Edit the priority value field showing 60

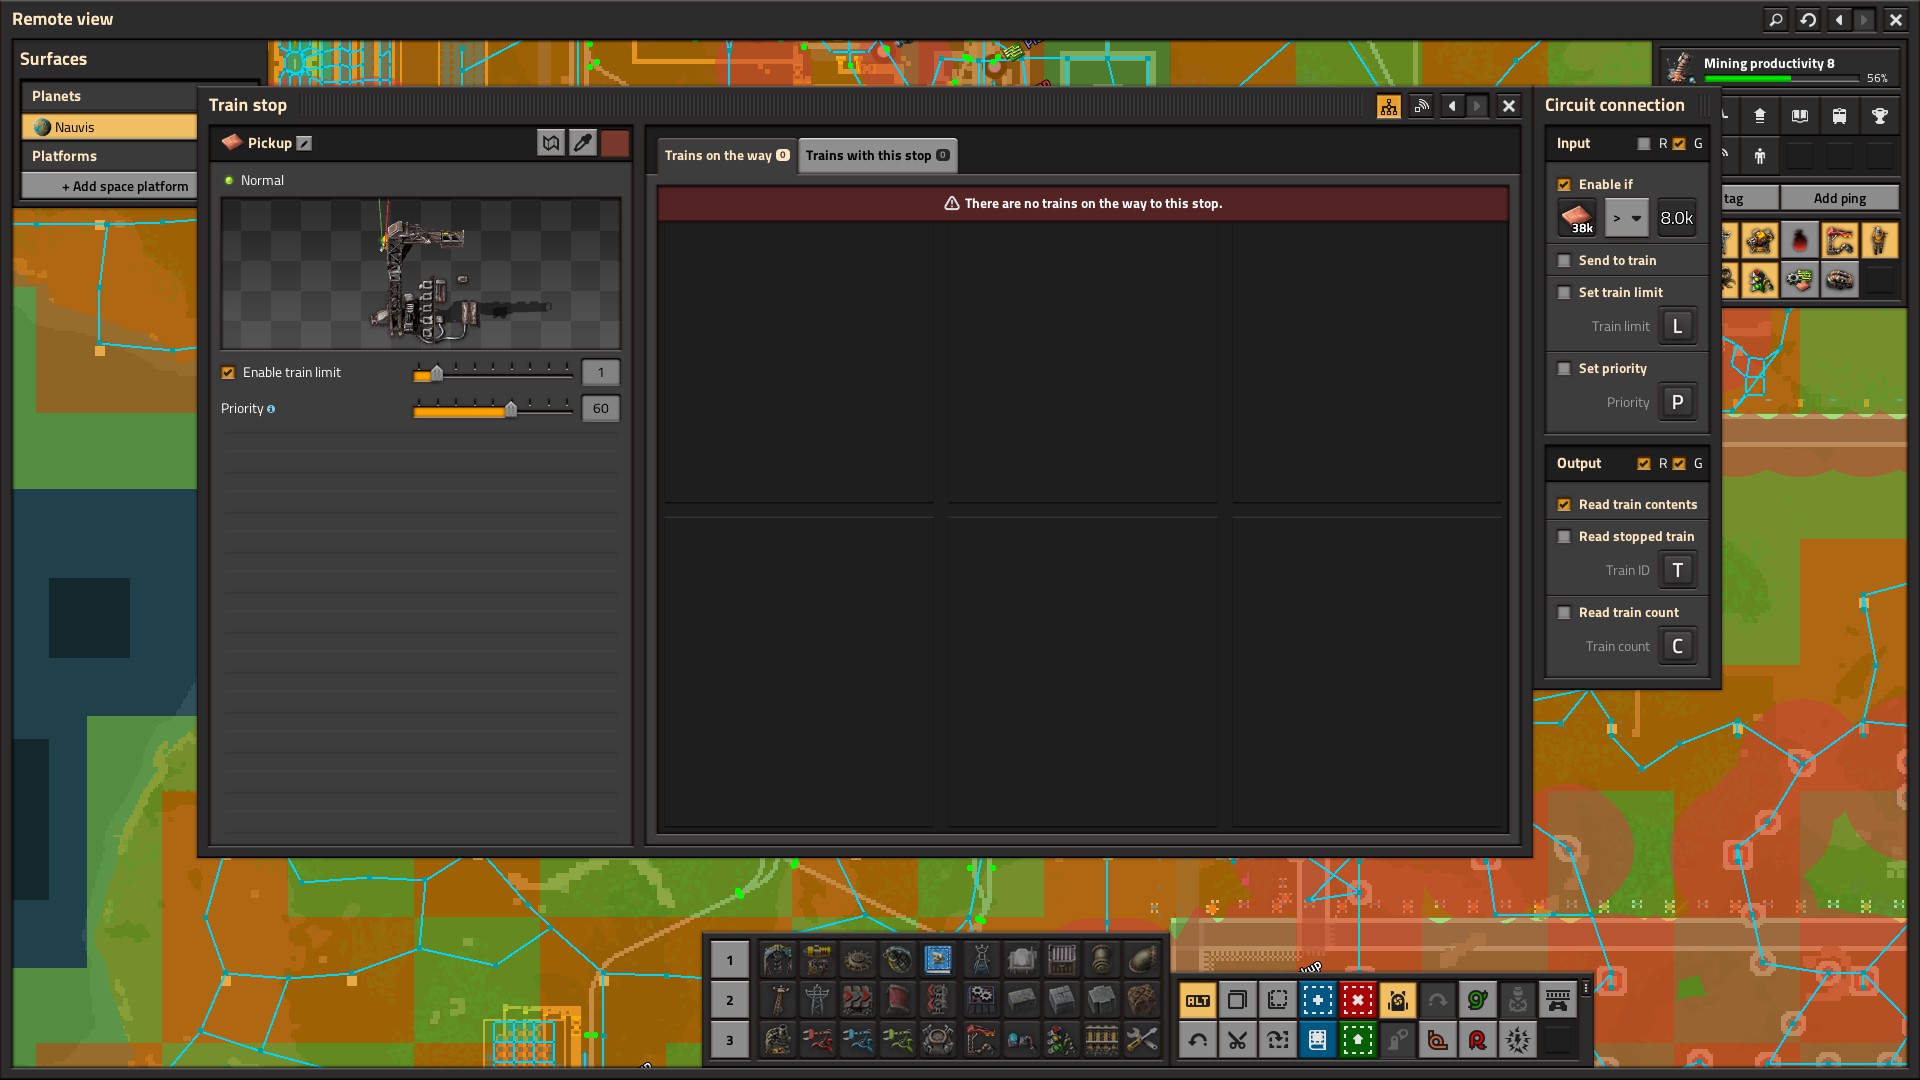pyautogui.click(x=600, y=409)
